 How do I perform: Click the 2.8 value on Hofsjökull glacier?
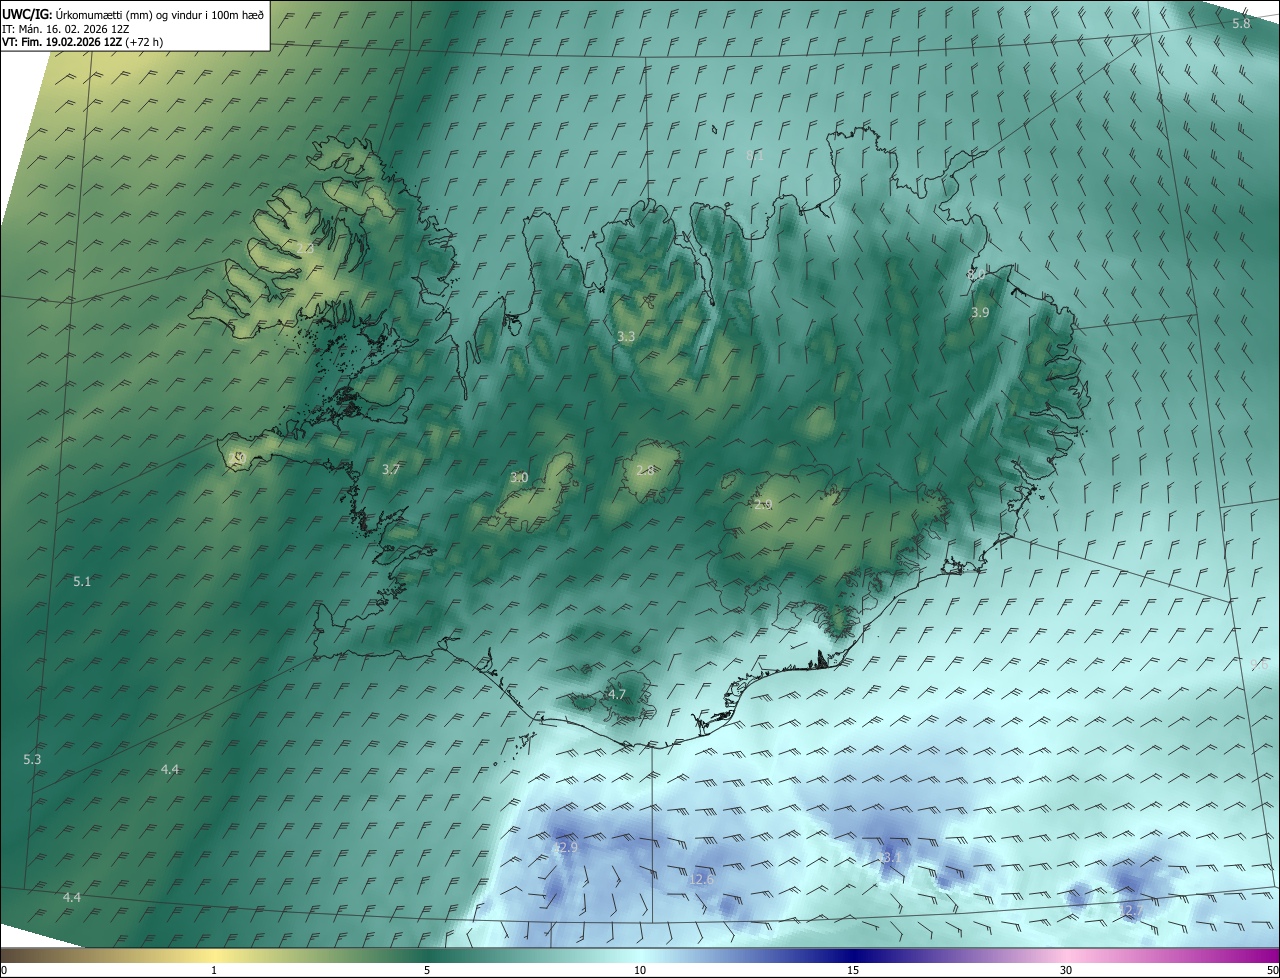pos(645,470)
